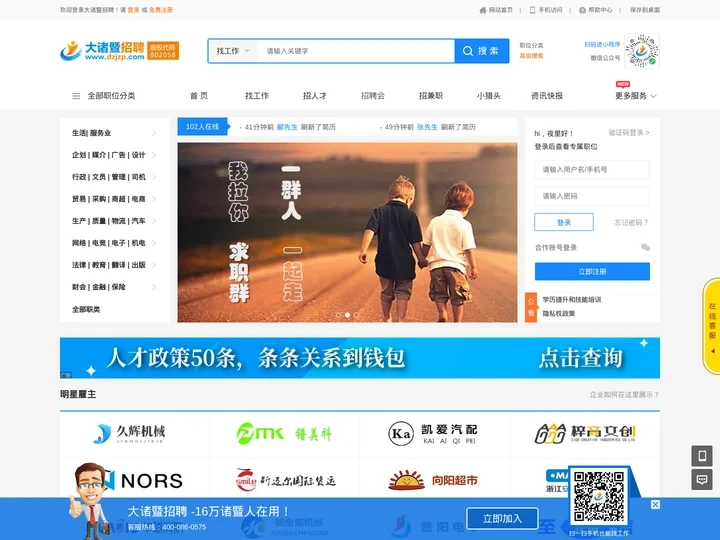Select the second carousel dot indicator
The width and height of the screenshot is (720, 540).
point(348,315)
